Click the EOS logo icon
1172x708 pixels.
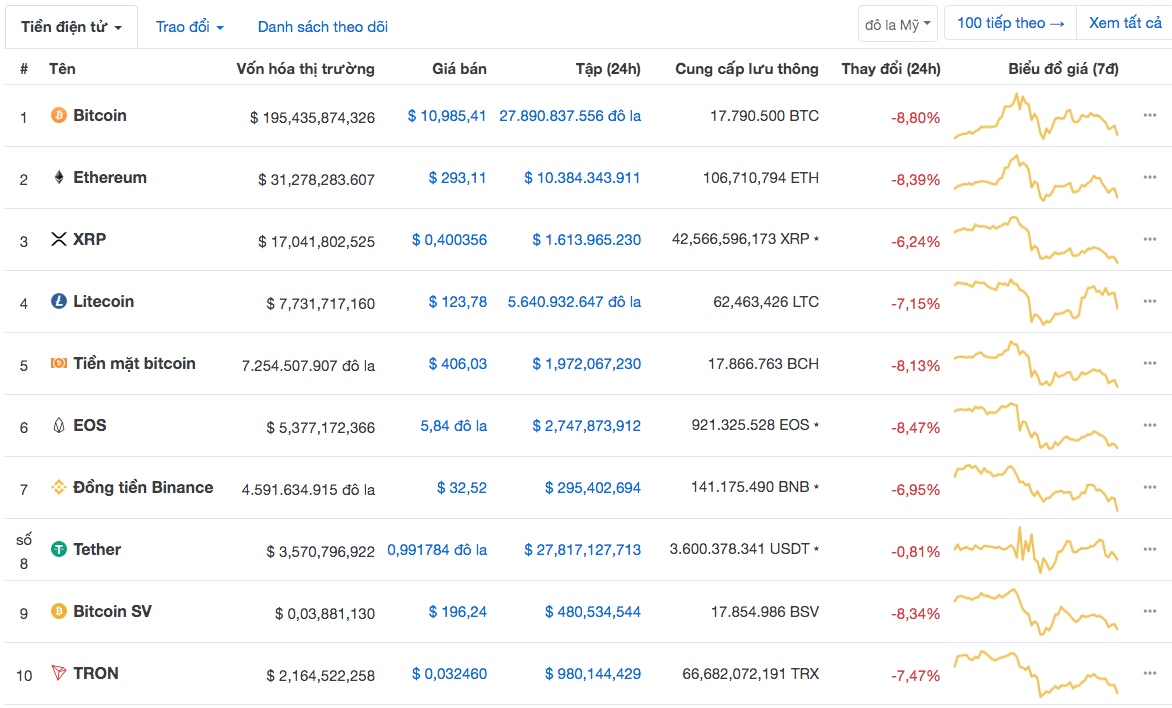[x=59, y=426]
